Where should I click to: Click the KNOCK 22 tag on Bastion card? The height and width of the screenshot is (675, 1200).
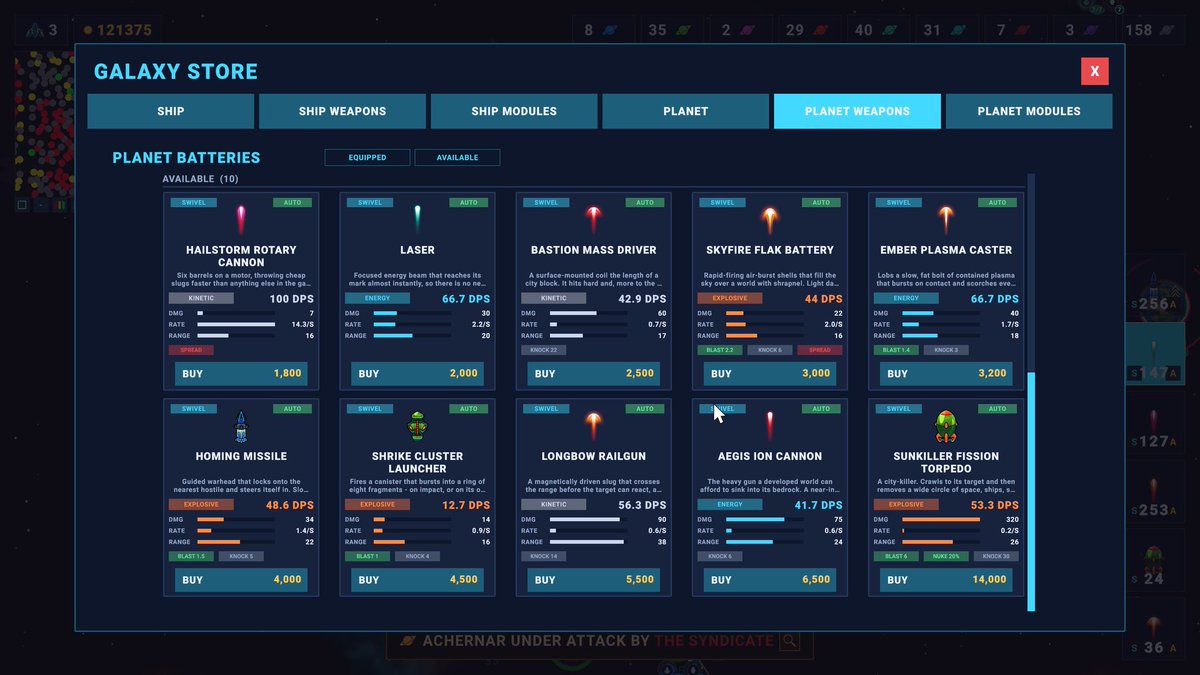pos(544,350)
